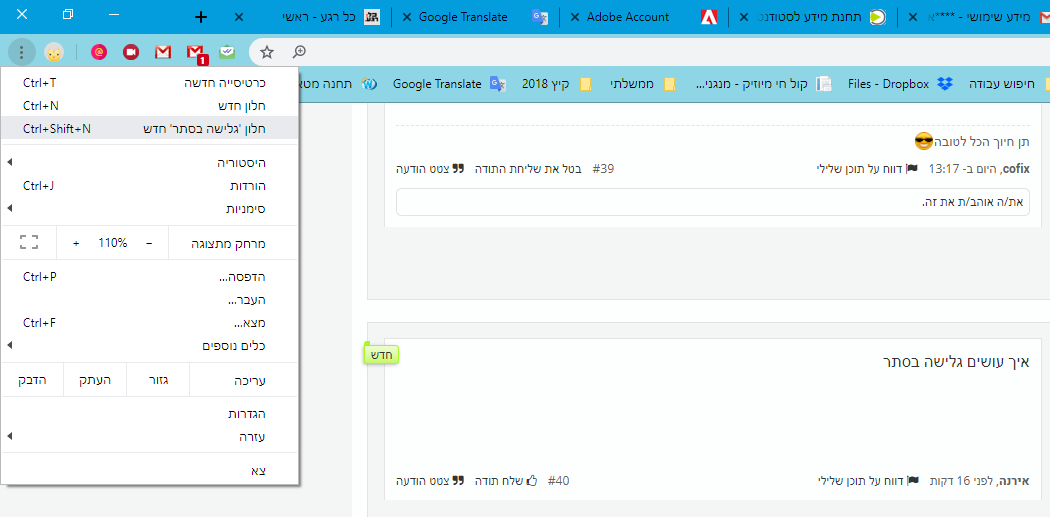This screenshot has height=517, width=1050.
Task: Switch to the כל רגע - ראשי tab
Action: [311, 17]
